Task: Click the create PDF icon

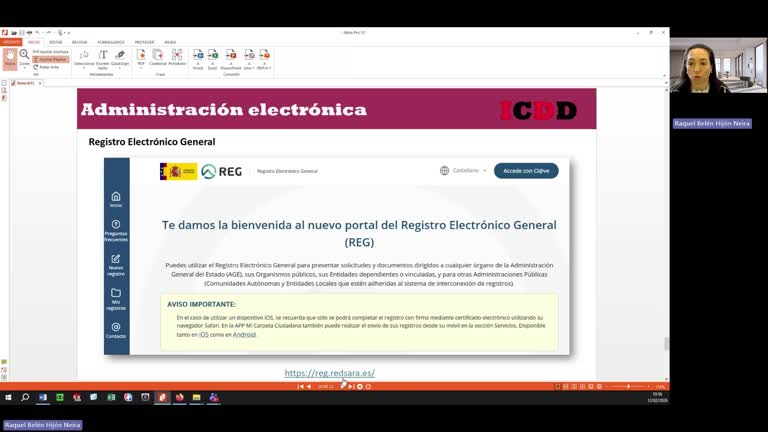Action: (141, 57)
